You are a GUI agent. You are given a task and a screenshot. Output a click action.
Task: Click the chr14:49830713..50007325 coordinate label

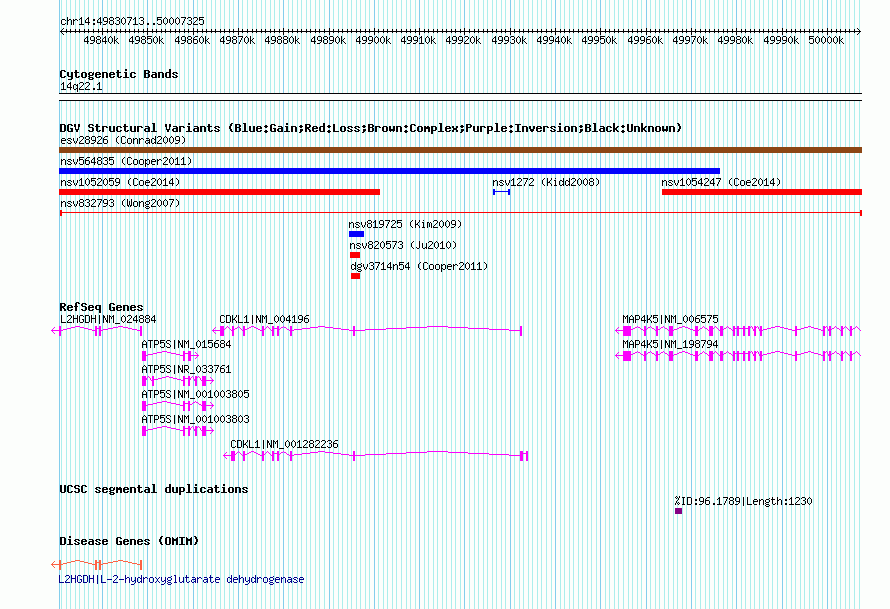[132, 21]
